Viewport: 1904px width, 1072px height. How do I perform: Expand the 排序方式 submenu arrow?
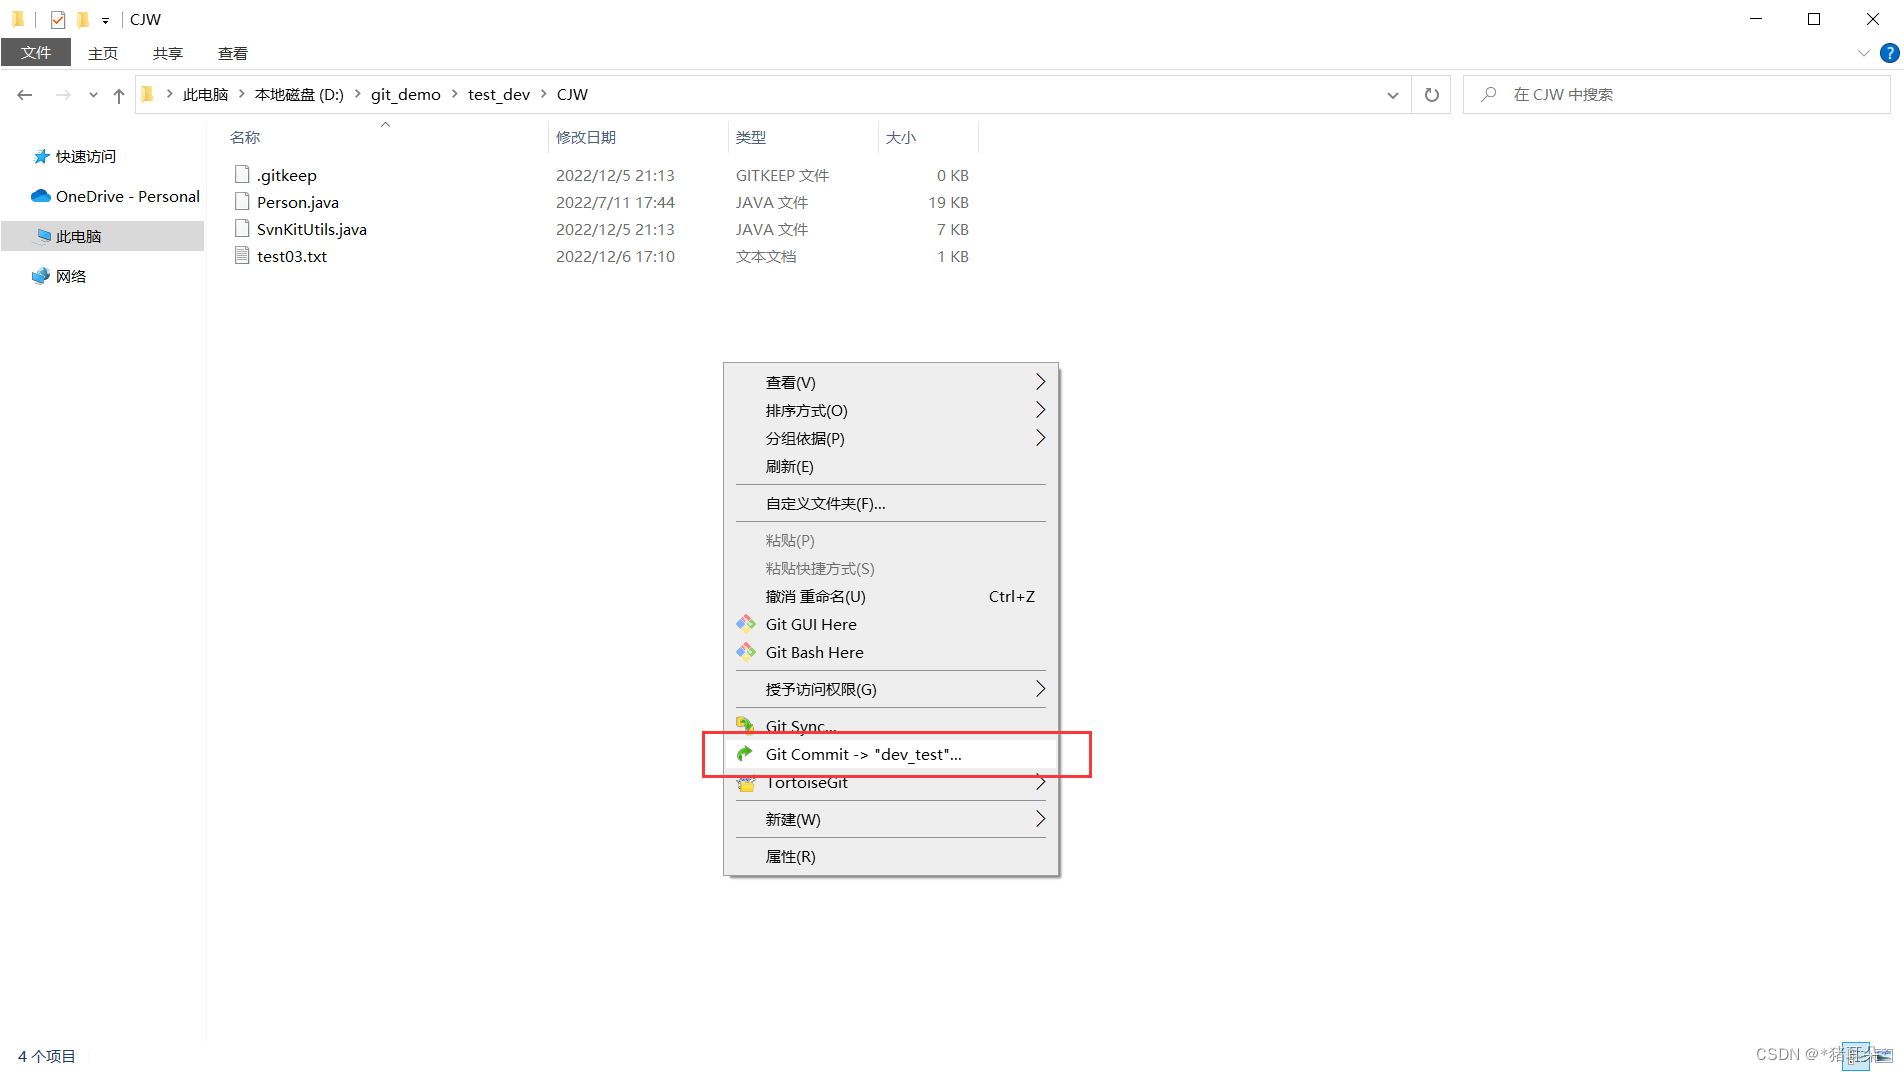point(1040,410)
